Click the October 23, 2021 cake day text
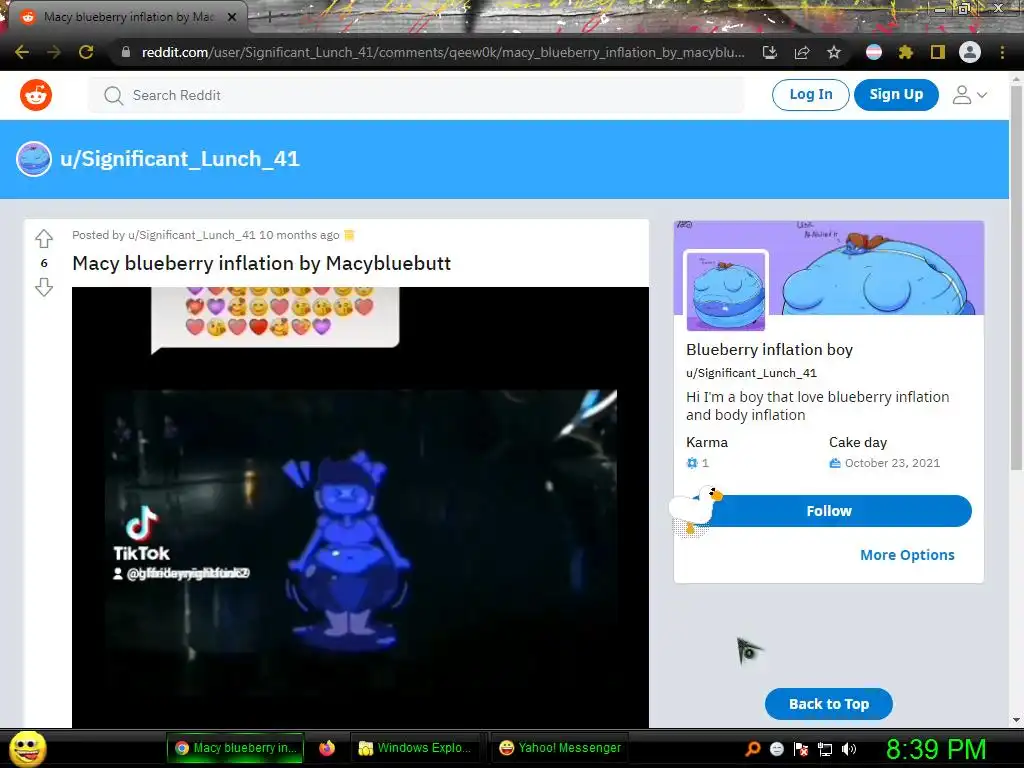 [892, 463]
